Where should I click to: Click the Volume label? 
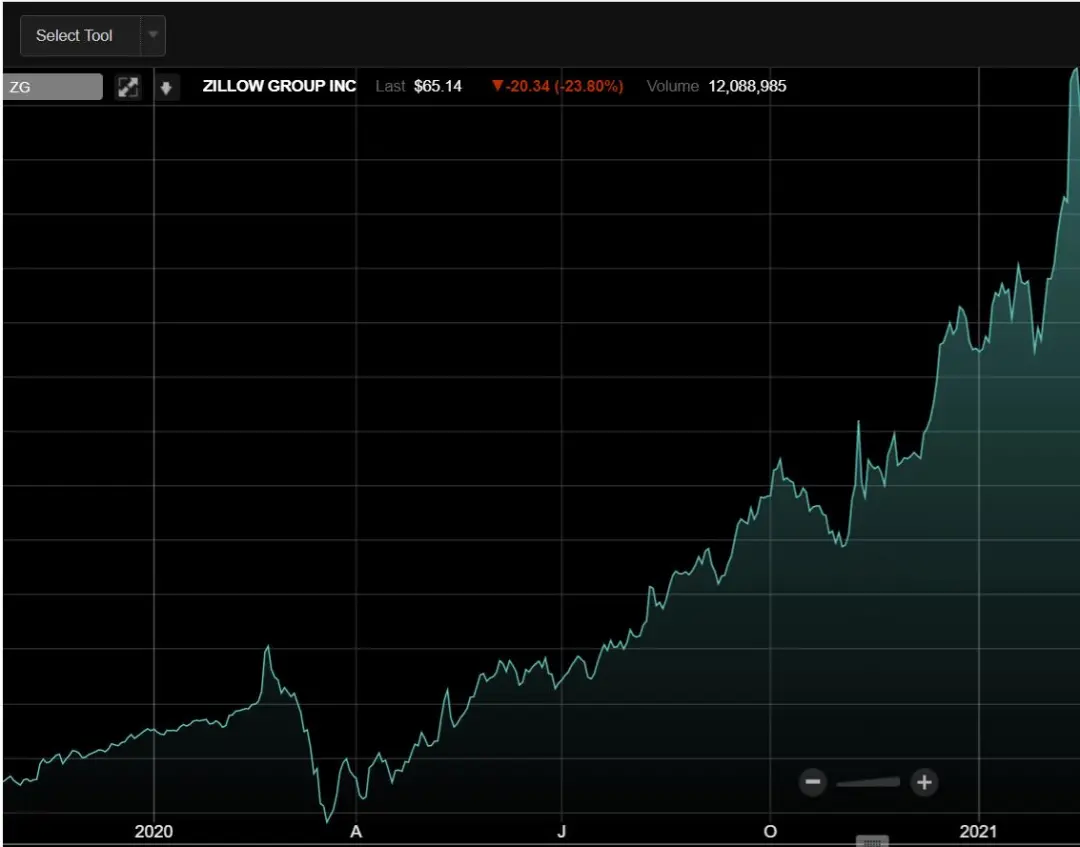(672, 86)
